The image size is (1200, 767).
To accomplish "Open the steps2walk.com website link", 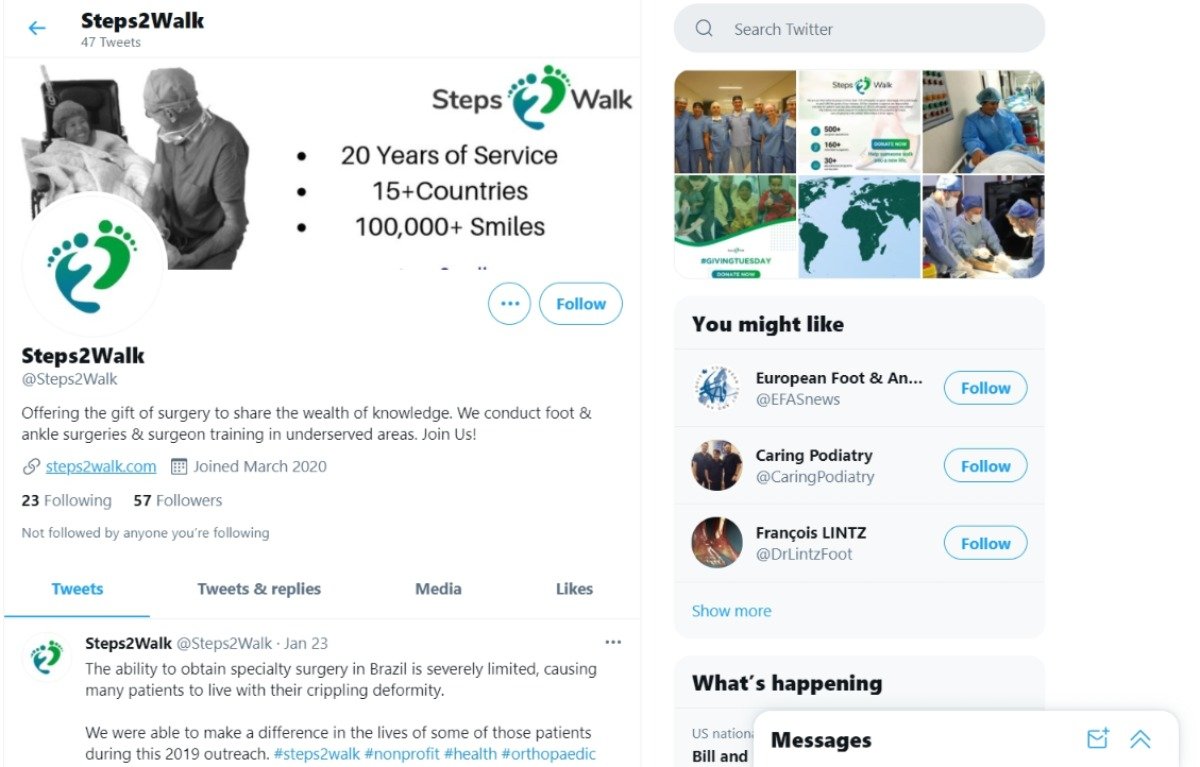I will (x=101, y=466).
